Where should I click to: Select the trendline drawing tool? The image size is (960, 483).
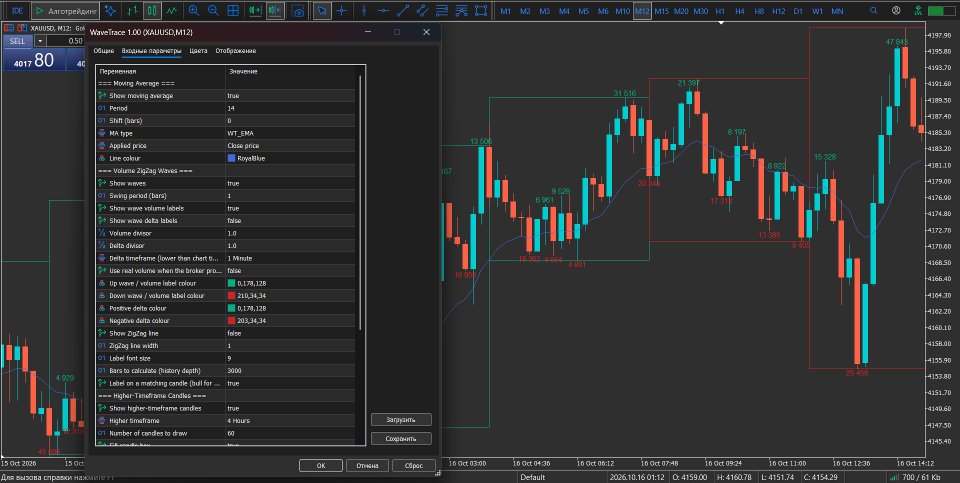[403, 10]
